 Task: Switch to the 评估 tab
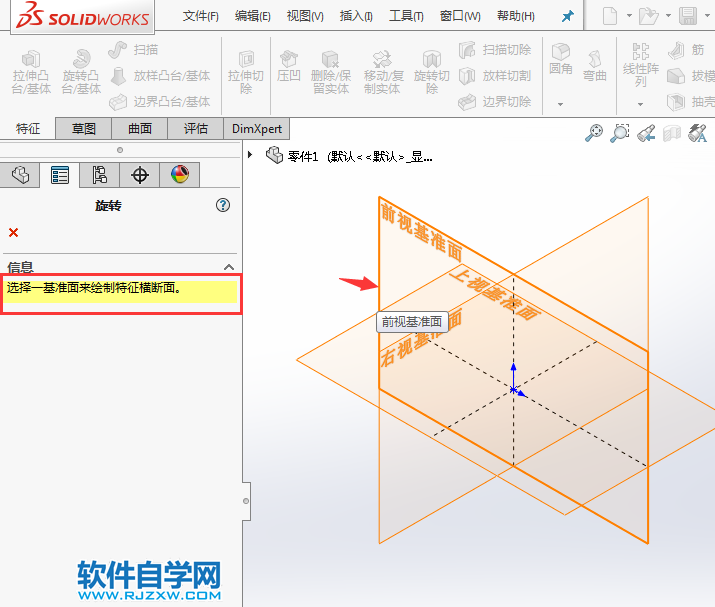click(196, 129)
